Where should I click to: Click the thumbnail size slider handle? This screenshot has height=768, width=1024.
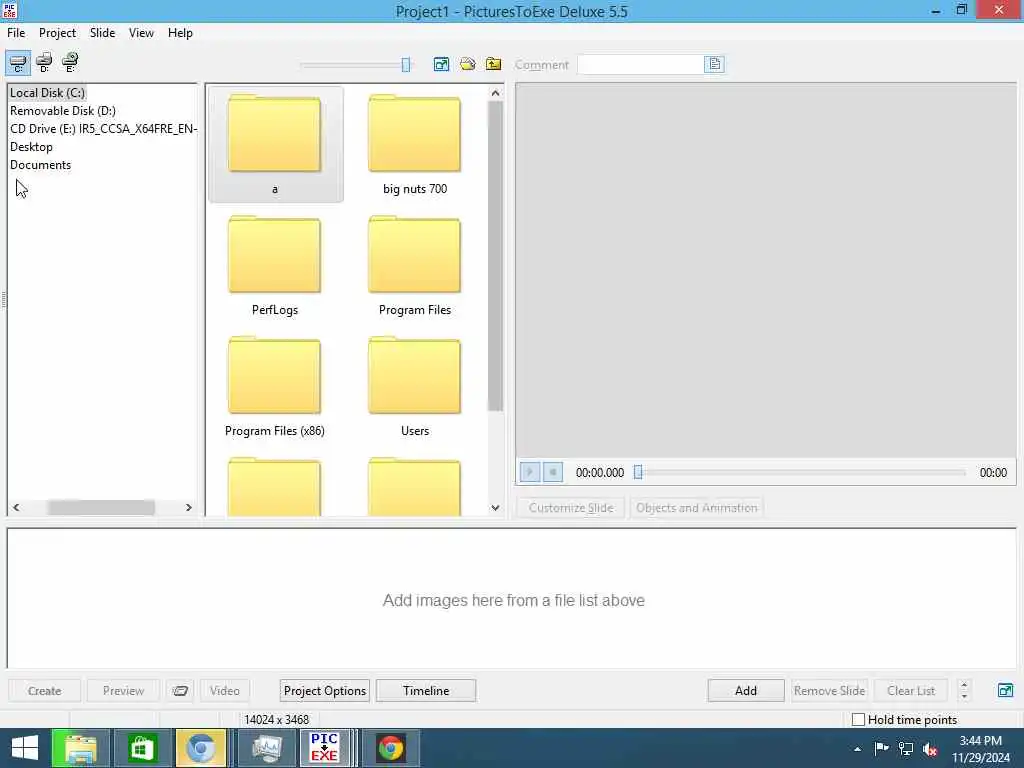(406, 64)
